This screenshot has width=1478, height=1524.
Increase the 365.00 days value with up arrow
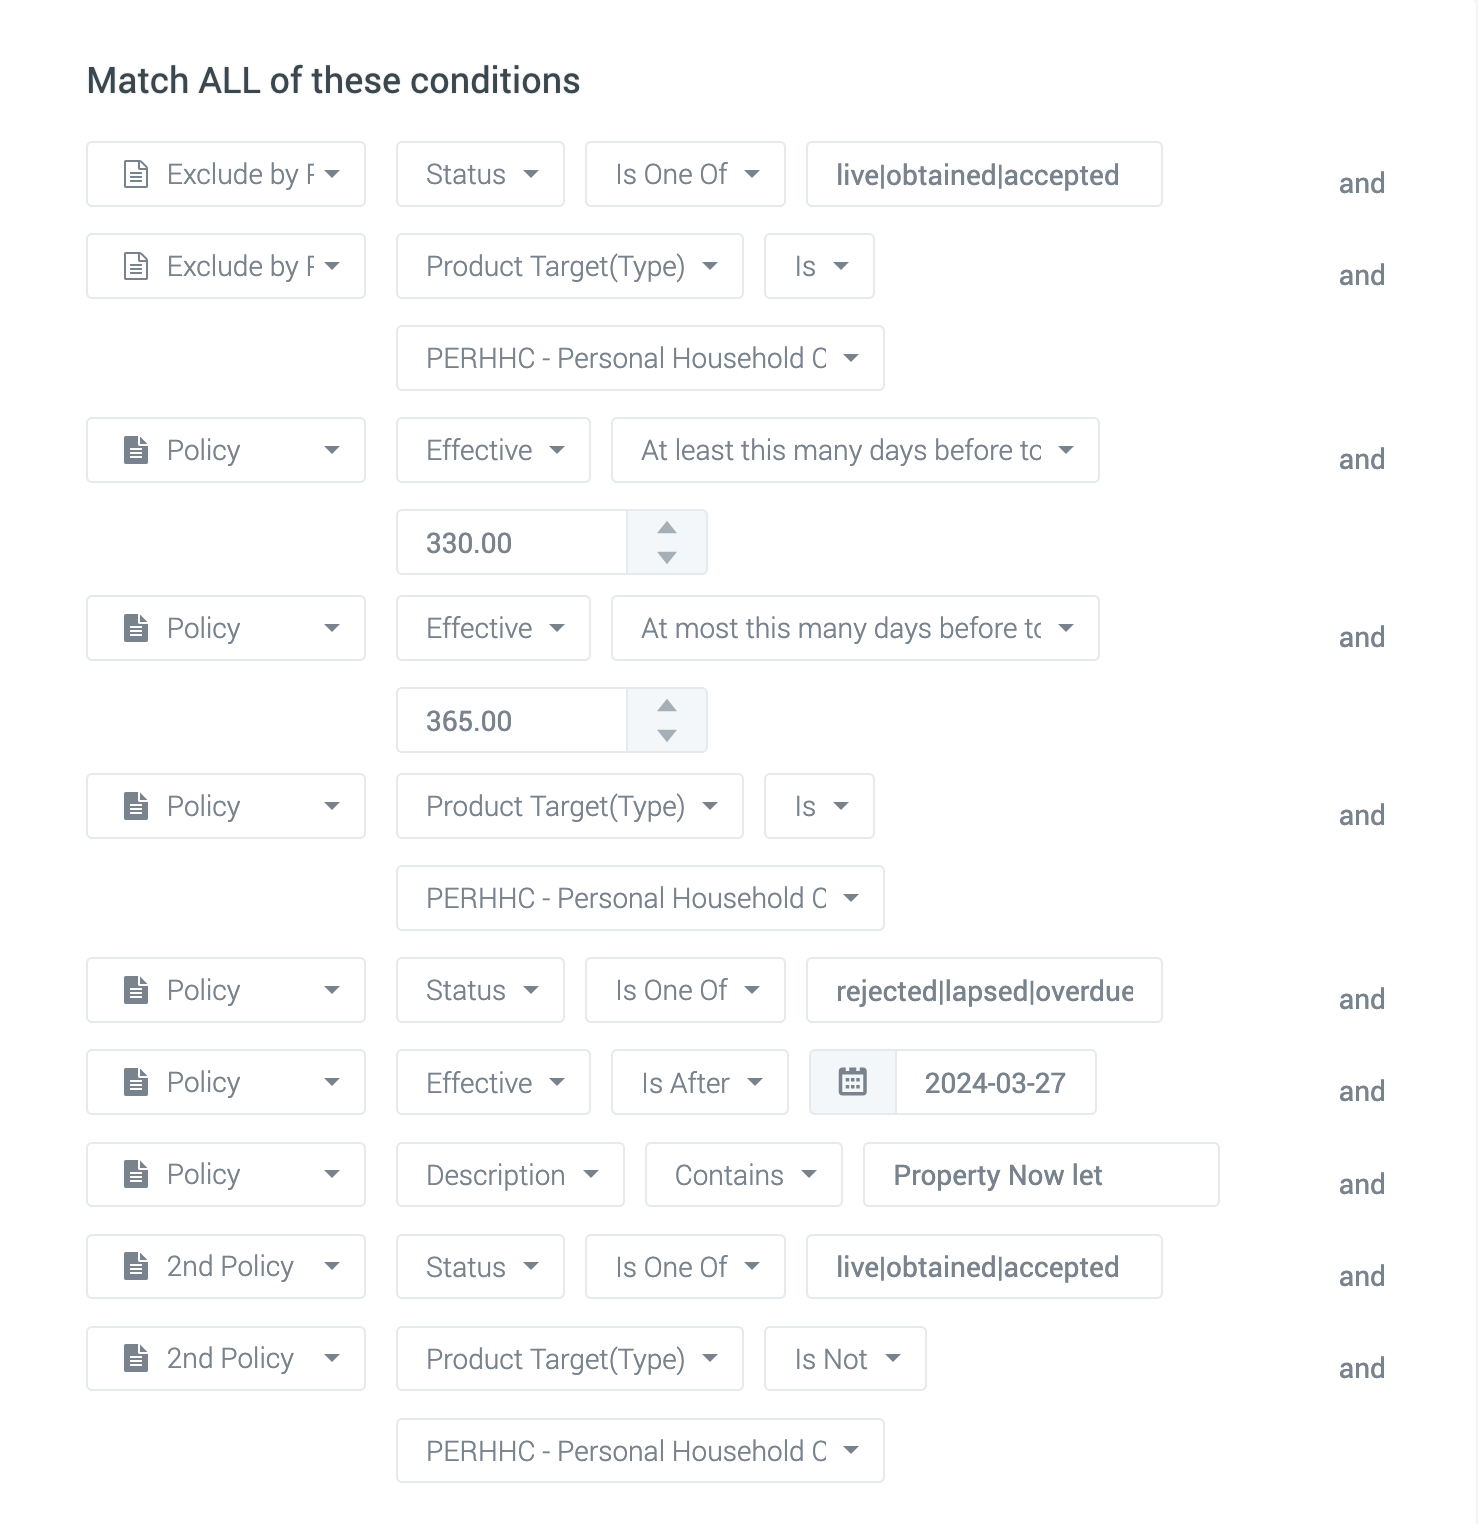click(x=667, y=706)
